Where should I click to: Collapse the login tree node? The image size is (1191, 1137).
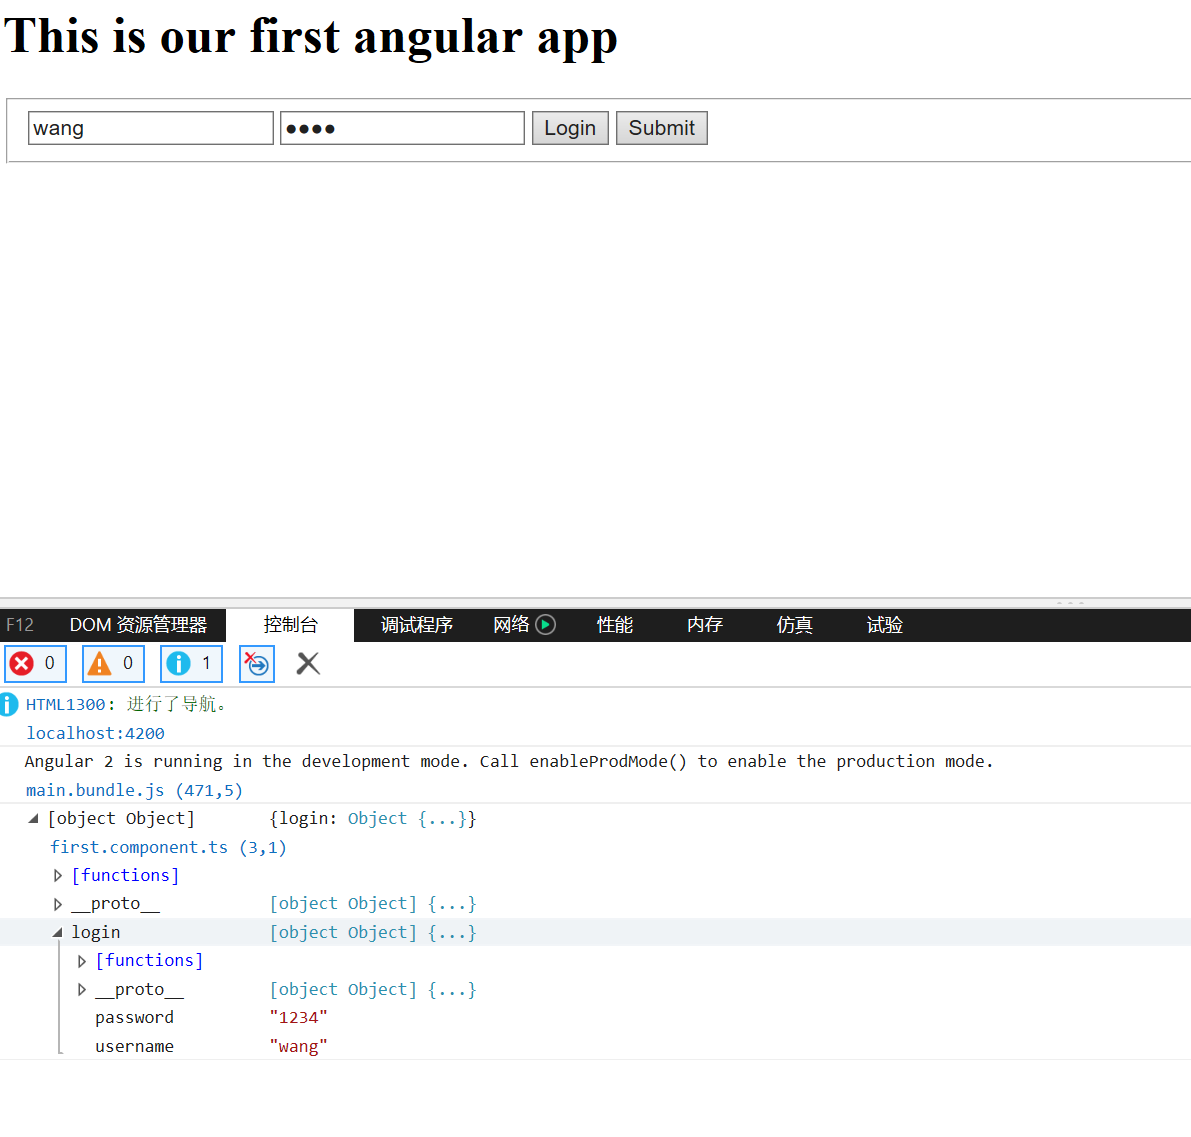pos(58,933)
